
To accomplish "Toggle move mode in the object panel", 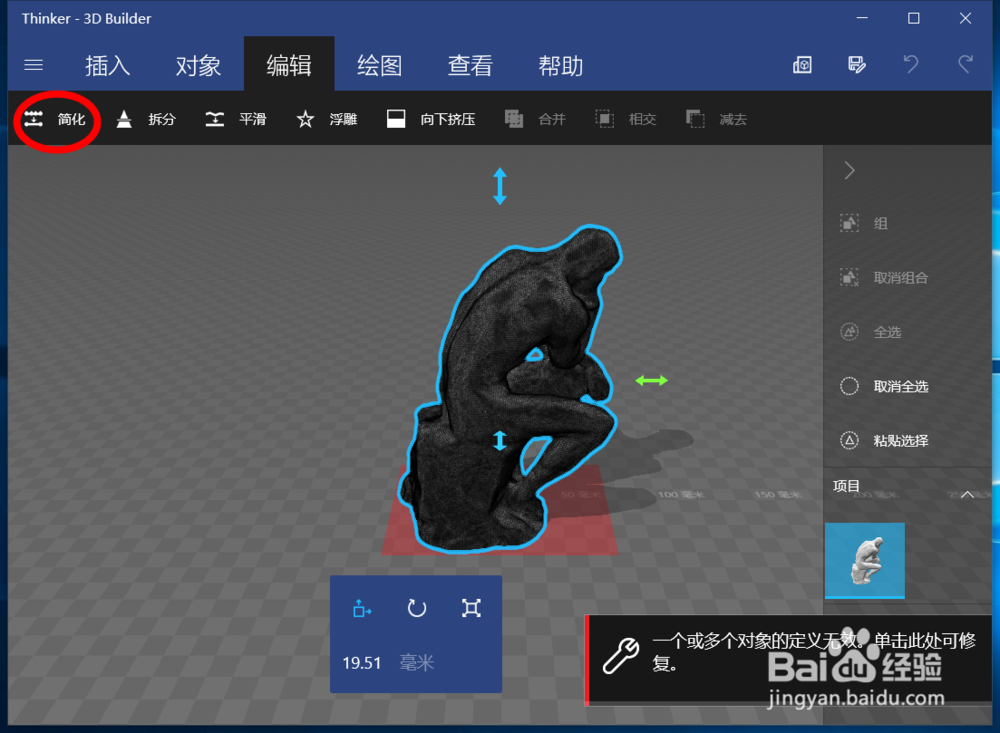I will tap(362, 609).
